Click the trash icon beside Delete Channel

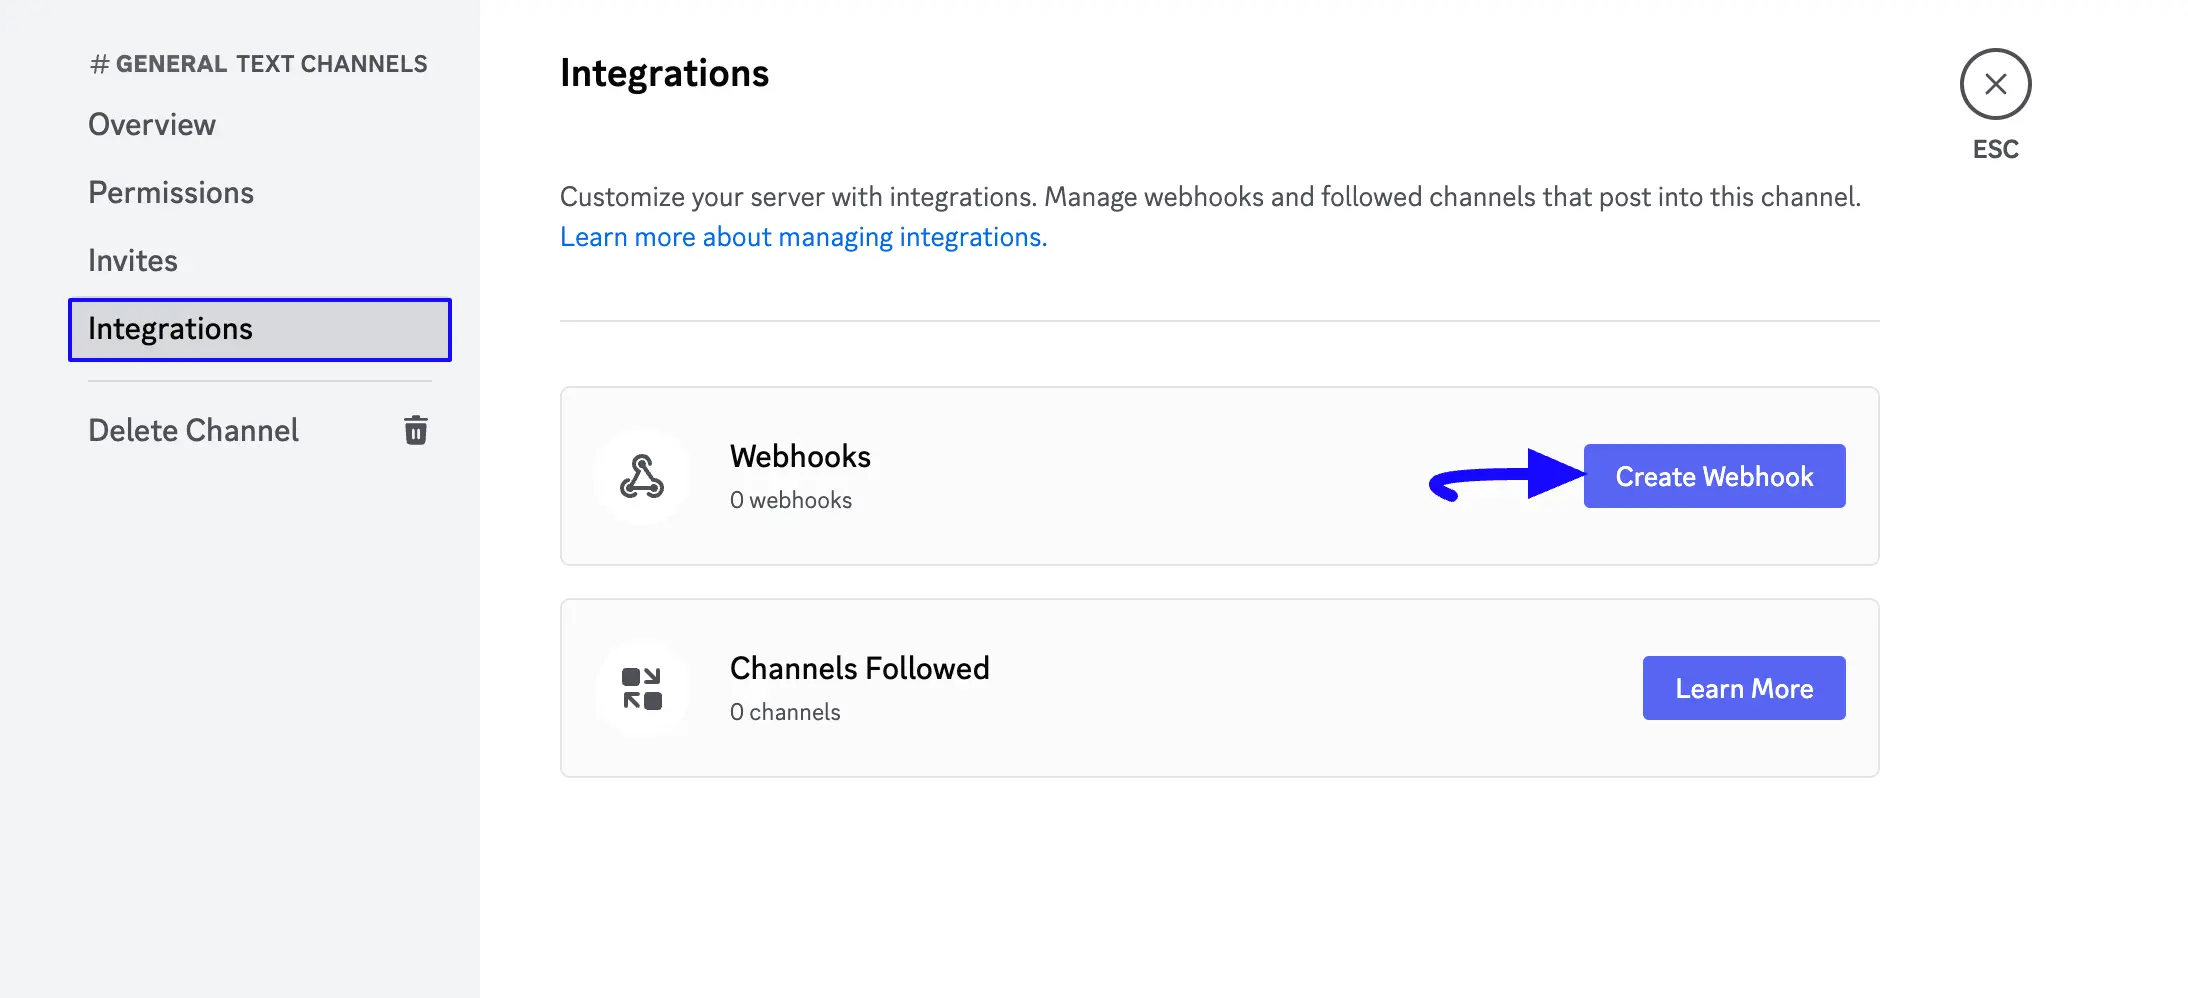pos(416,430)
